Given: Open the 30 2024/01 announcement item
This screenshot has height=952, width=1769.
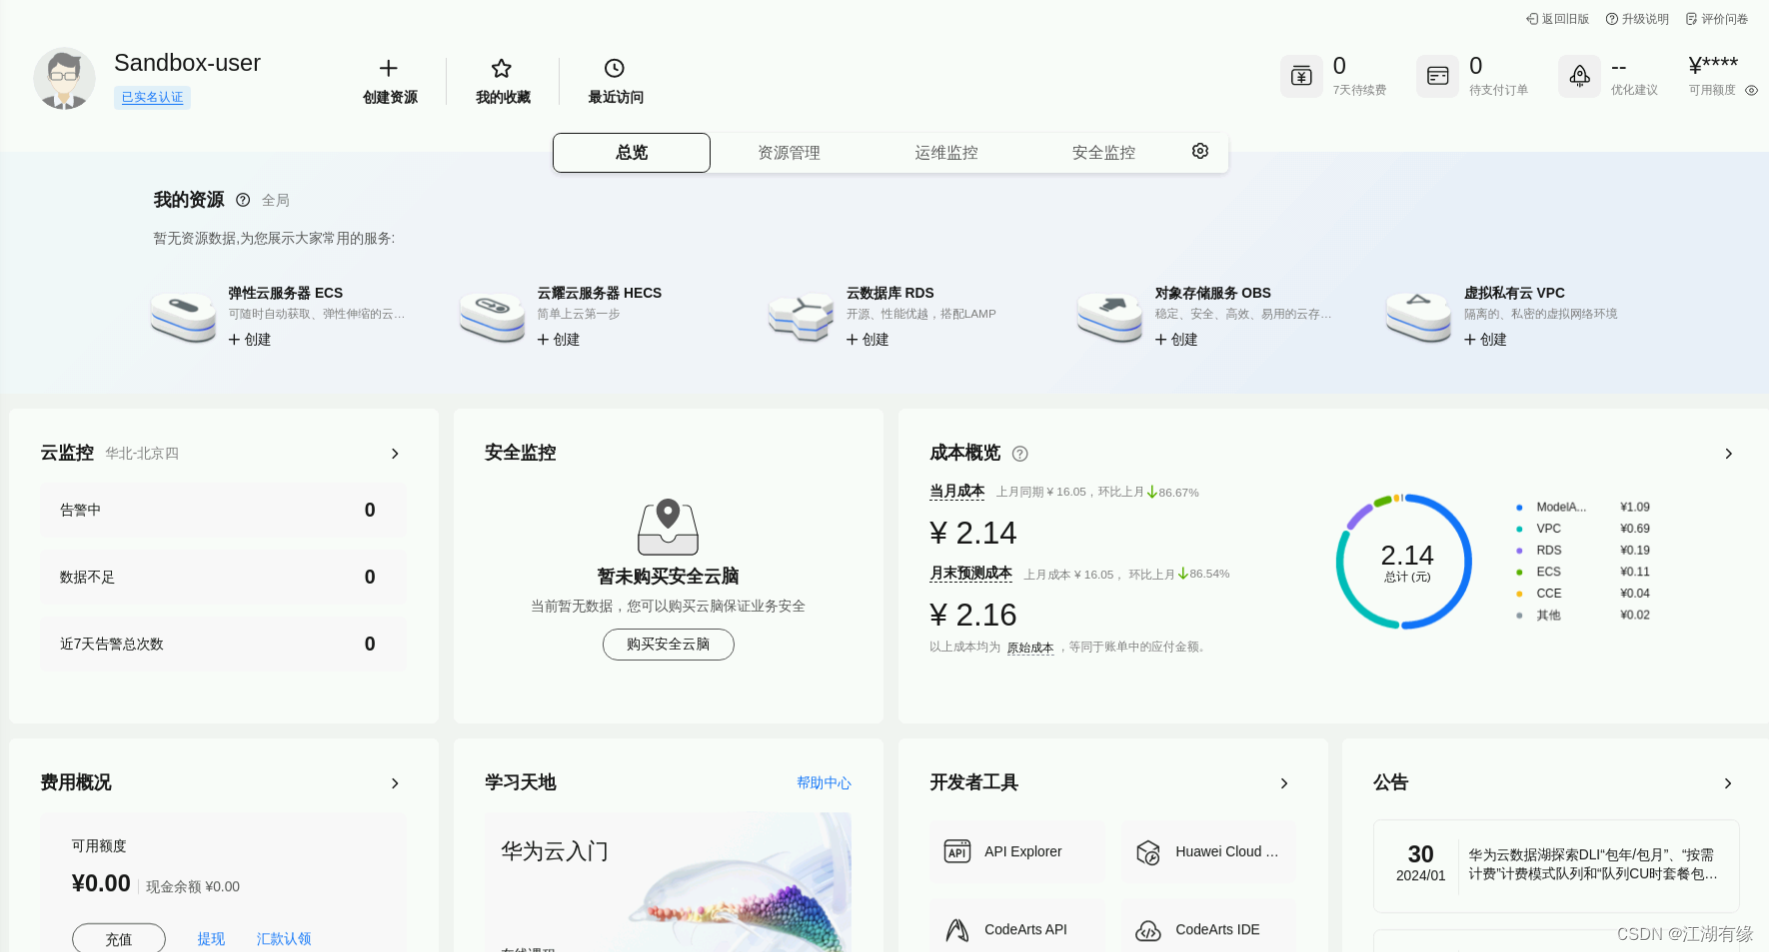Looking at the screenshot, I should pos(1556,866).
